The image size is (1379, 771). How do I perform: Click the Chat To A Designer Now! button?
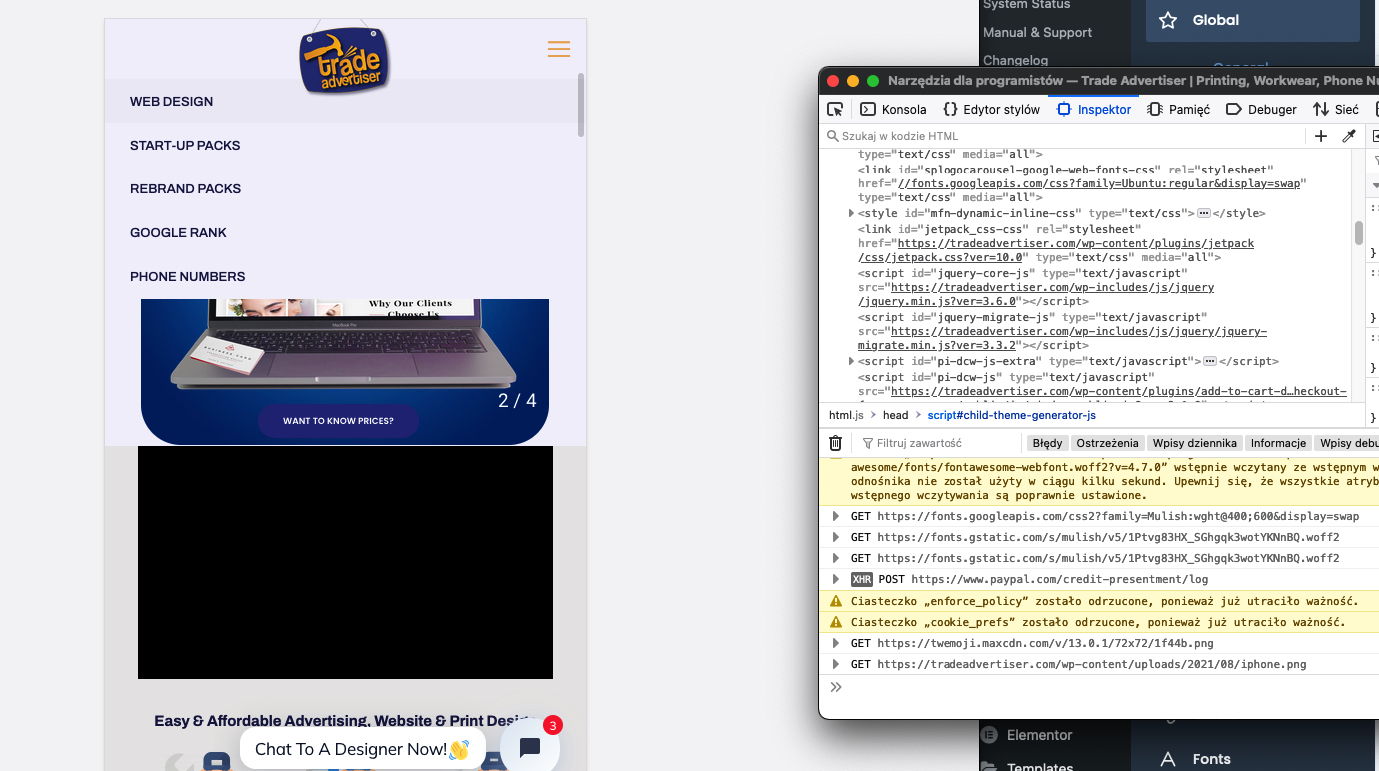[x=362, y=749]
